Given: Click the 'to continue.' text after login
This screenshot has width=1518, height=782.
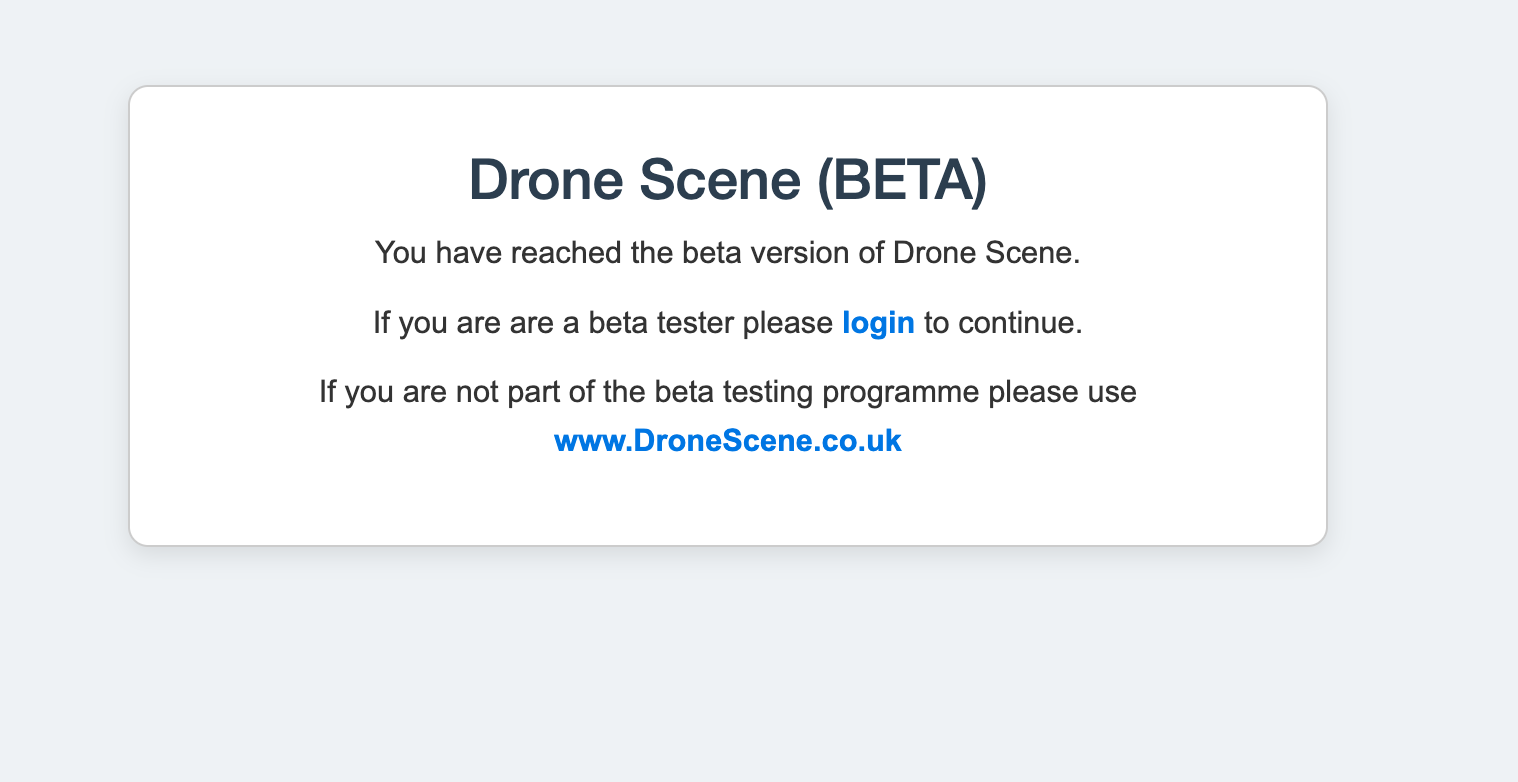Looking at the screenshot, I should tap(1003, 323).
